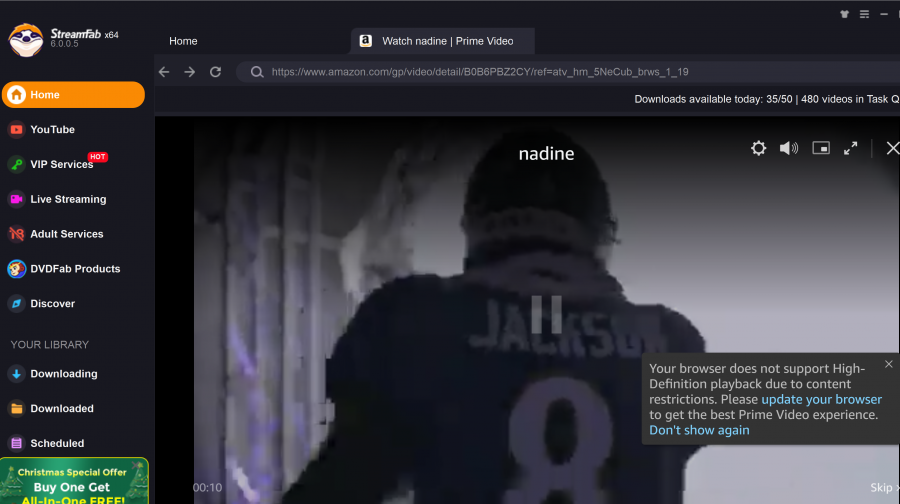Click the Downloading arrow icon
900x504 pixels.
click(17, 374)
